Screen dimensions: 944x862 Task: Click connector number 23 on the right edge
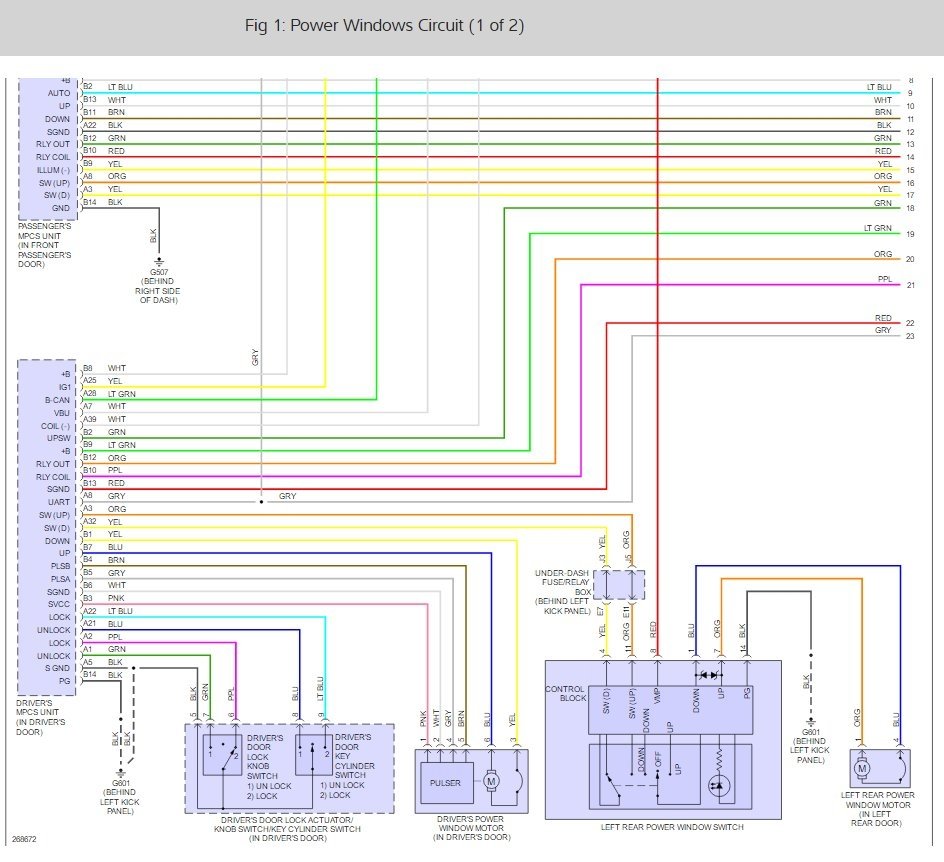point(910,336)
